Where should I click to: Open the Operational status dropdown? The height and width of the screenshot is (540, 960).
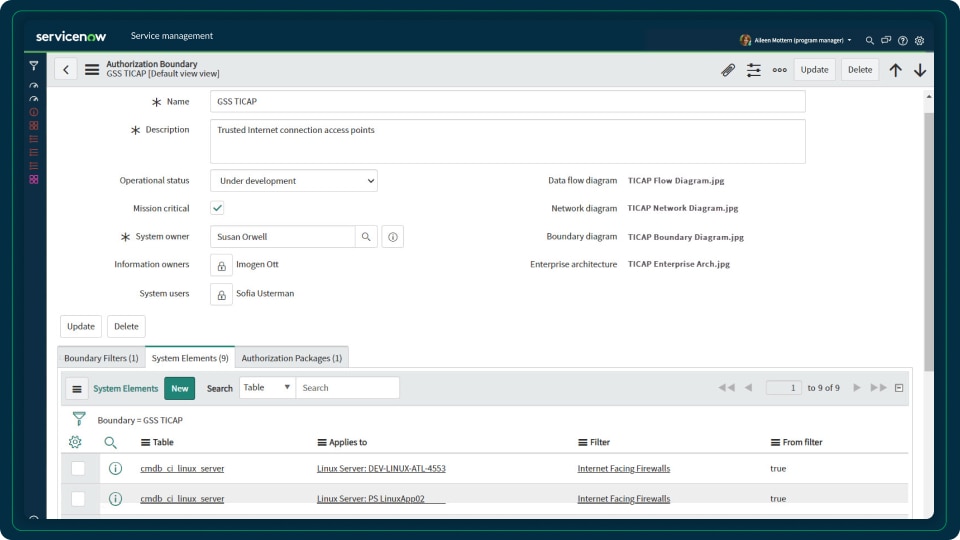(x=293, y=181)
